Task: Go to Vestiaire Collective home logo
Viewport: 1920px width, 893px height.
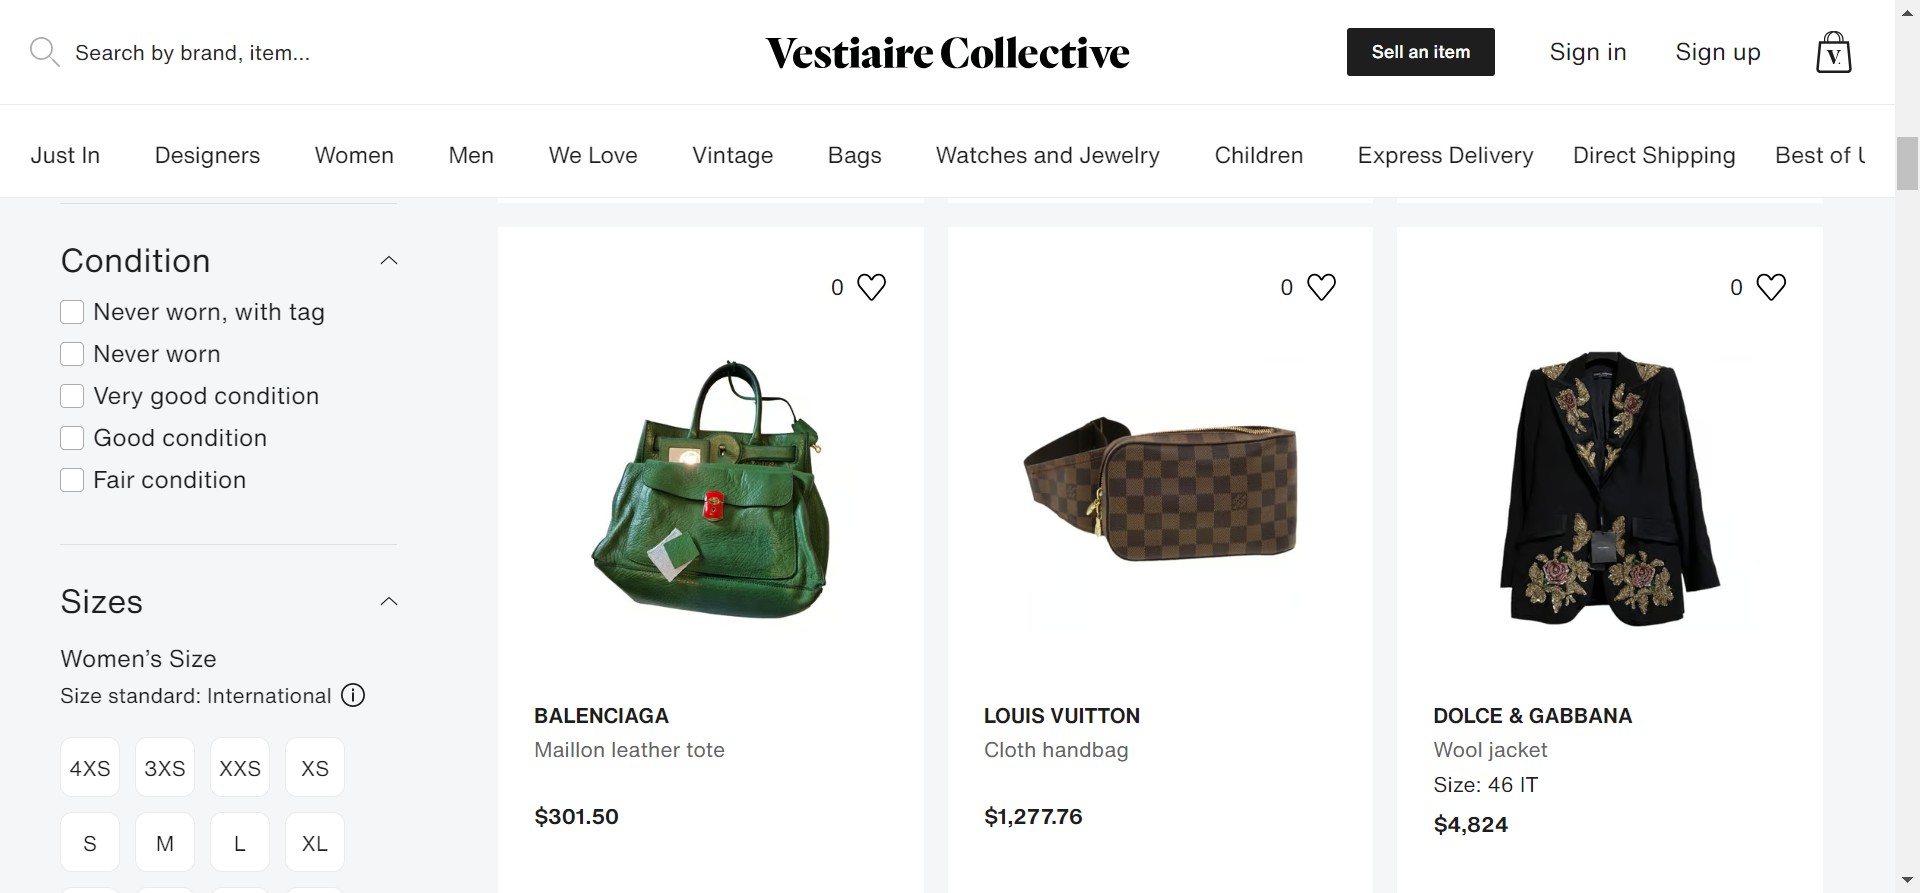Action: [947, 53]
